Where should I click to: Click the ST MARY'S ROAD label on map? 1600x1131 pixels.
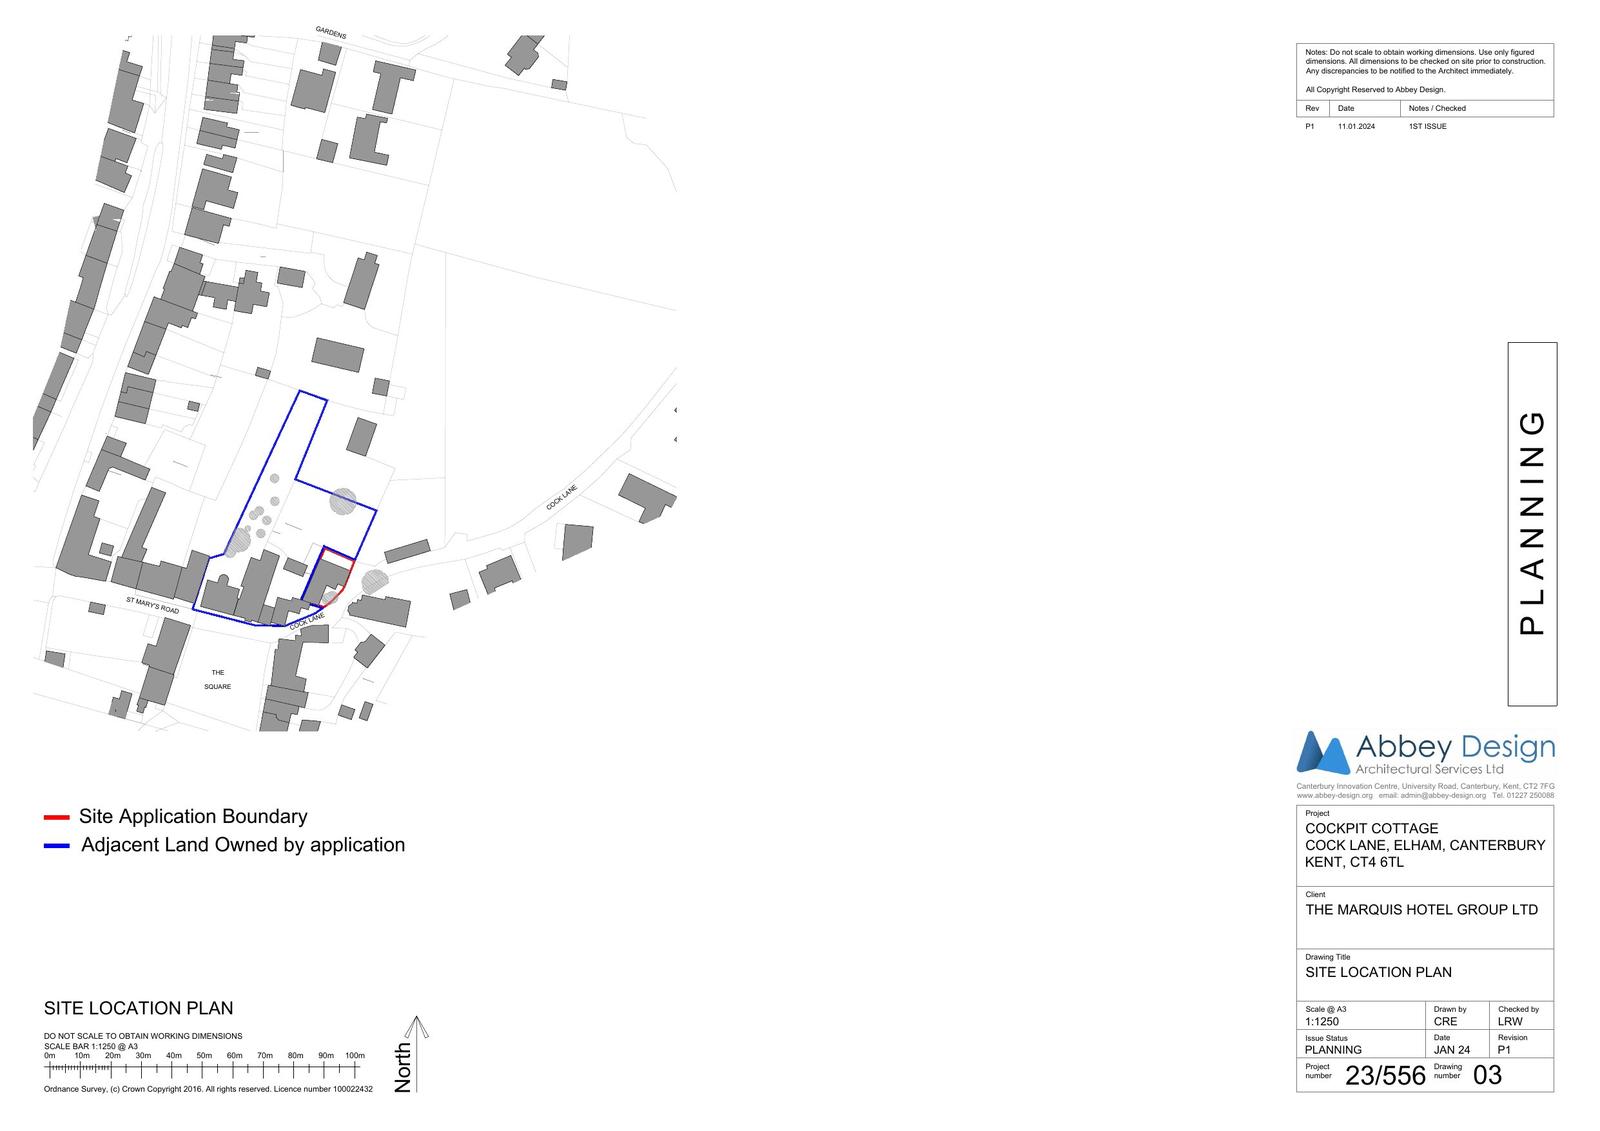pyautogui.click(x=152, y=605)
